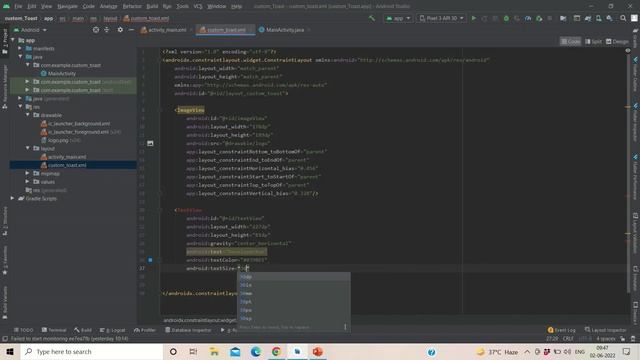Hide the Project panel with minus icon
640x360 pixels.
coord(131,30)
